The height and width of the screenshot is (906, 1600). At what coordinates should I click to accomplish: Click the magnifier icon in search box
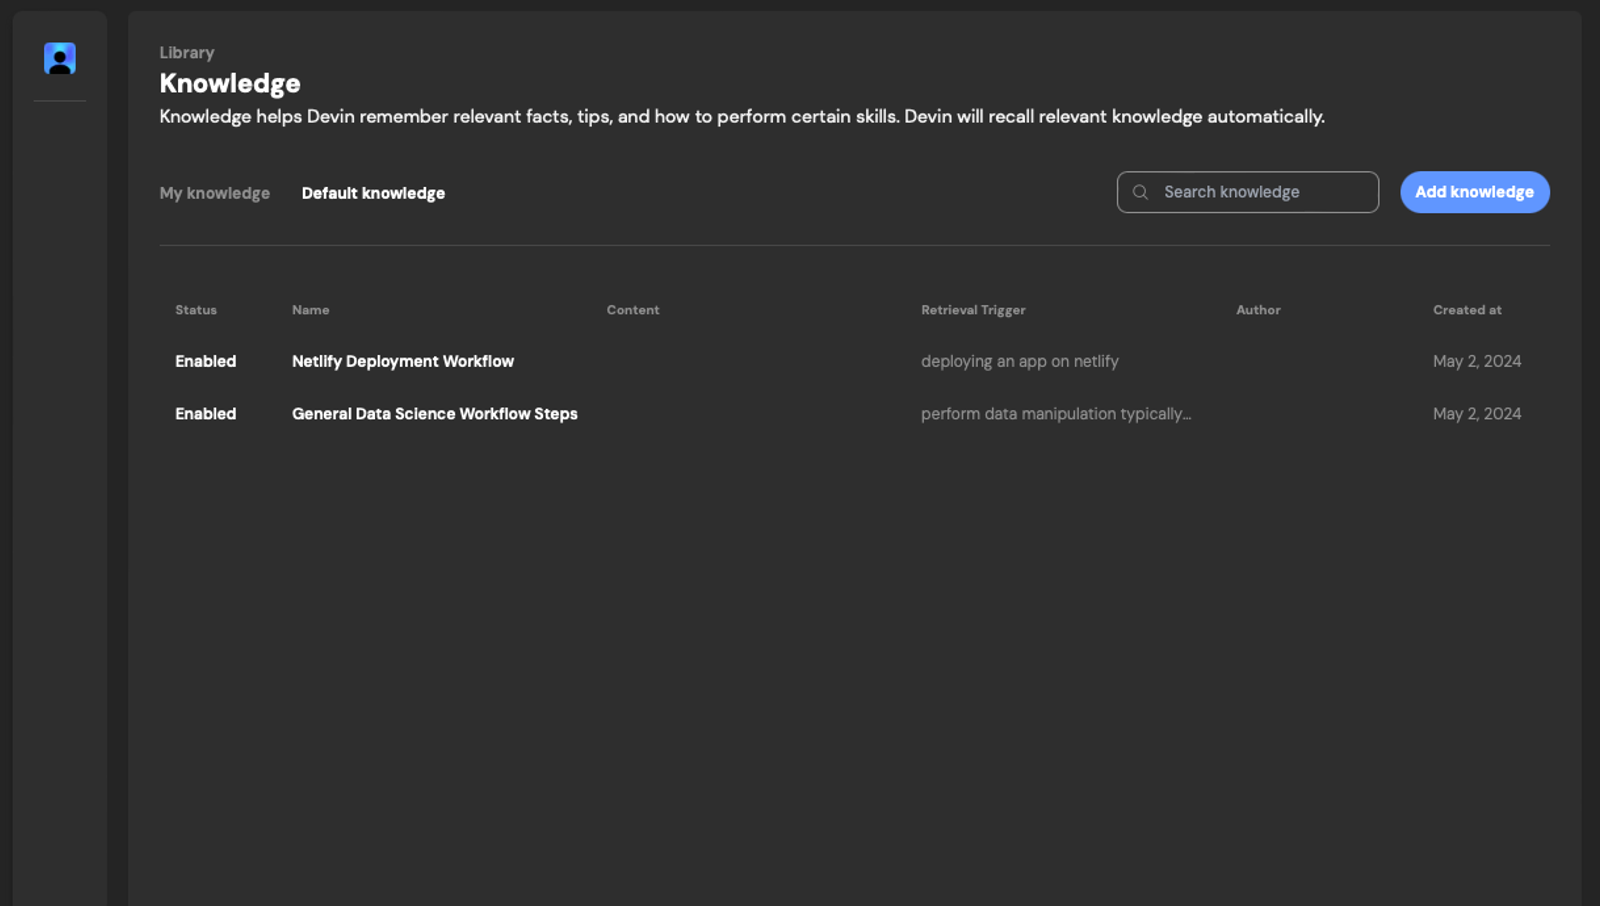[1140, 192]
